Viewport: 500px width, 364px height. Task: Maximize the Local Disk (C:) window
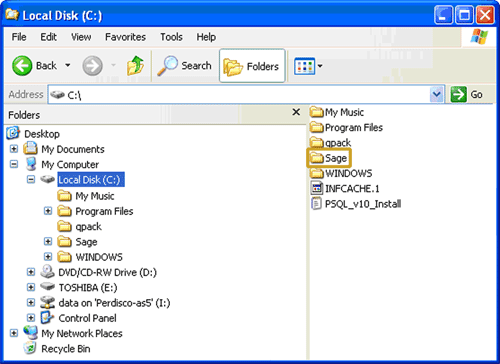(464, 15)
